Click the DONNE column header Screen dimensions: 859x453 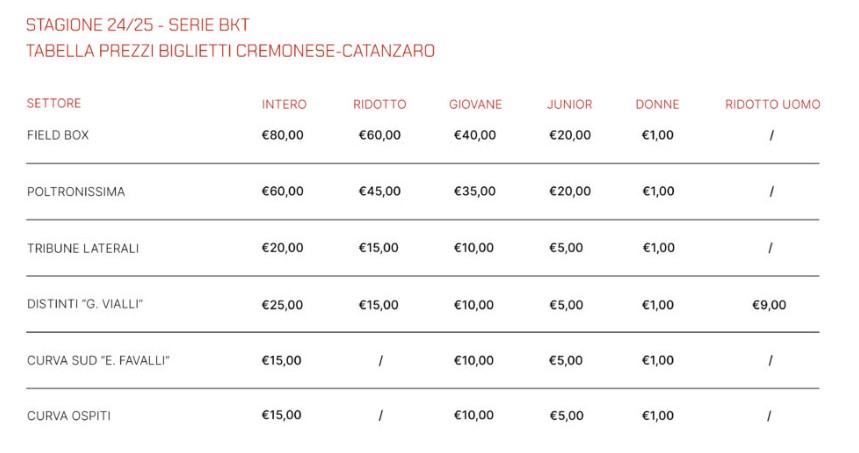[657, 104]
